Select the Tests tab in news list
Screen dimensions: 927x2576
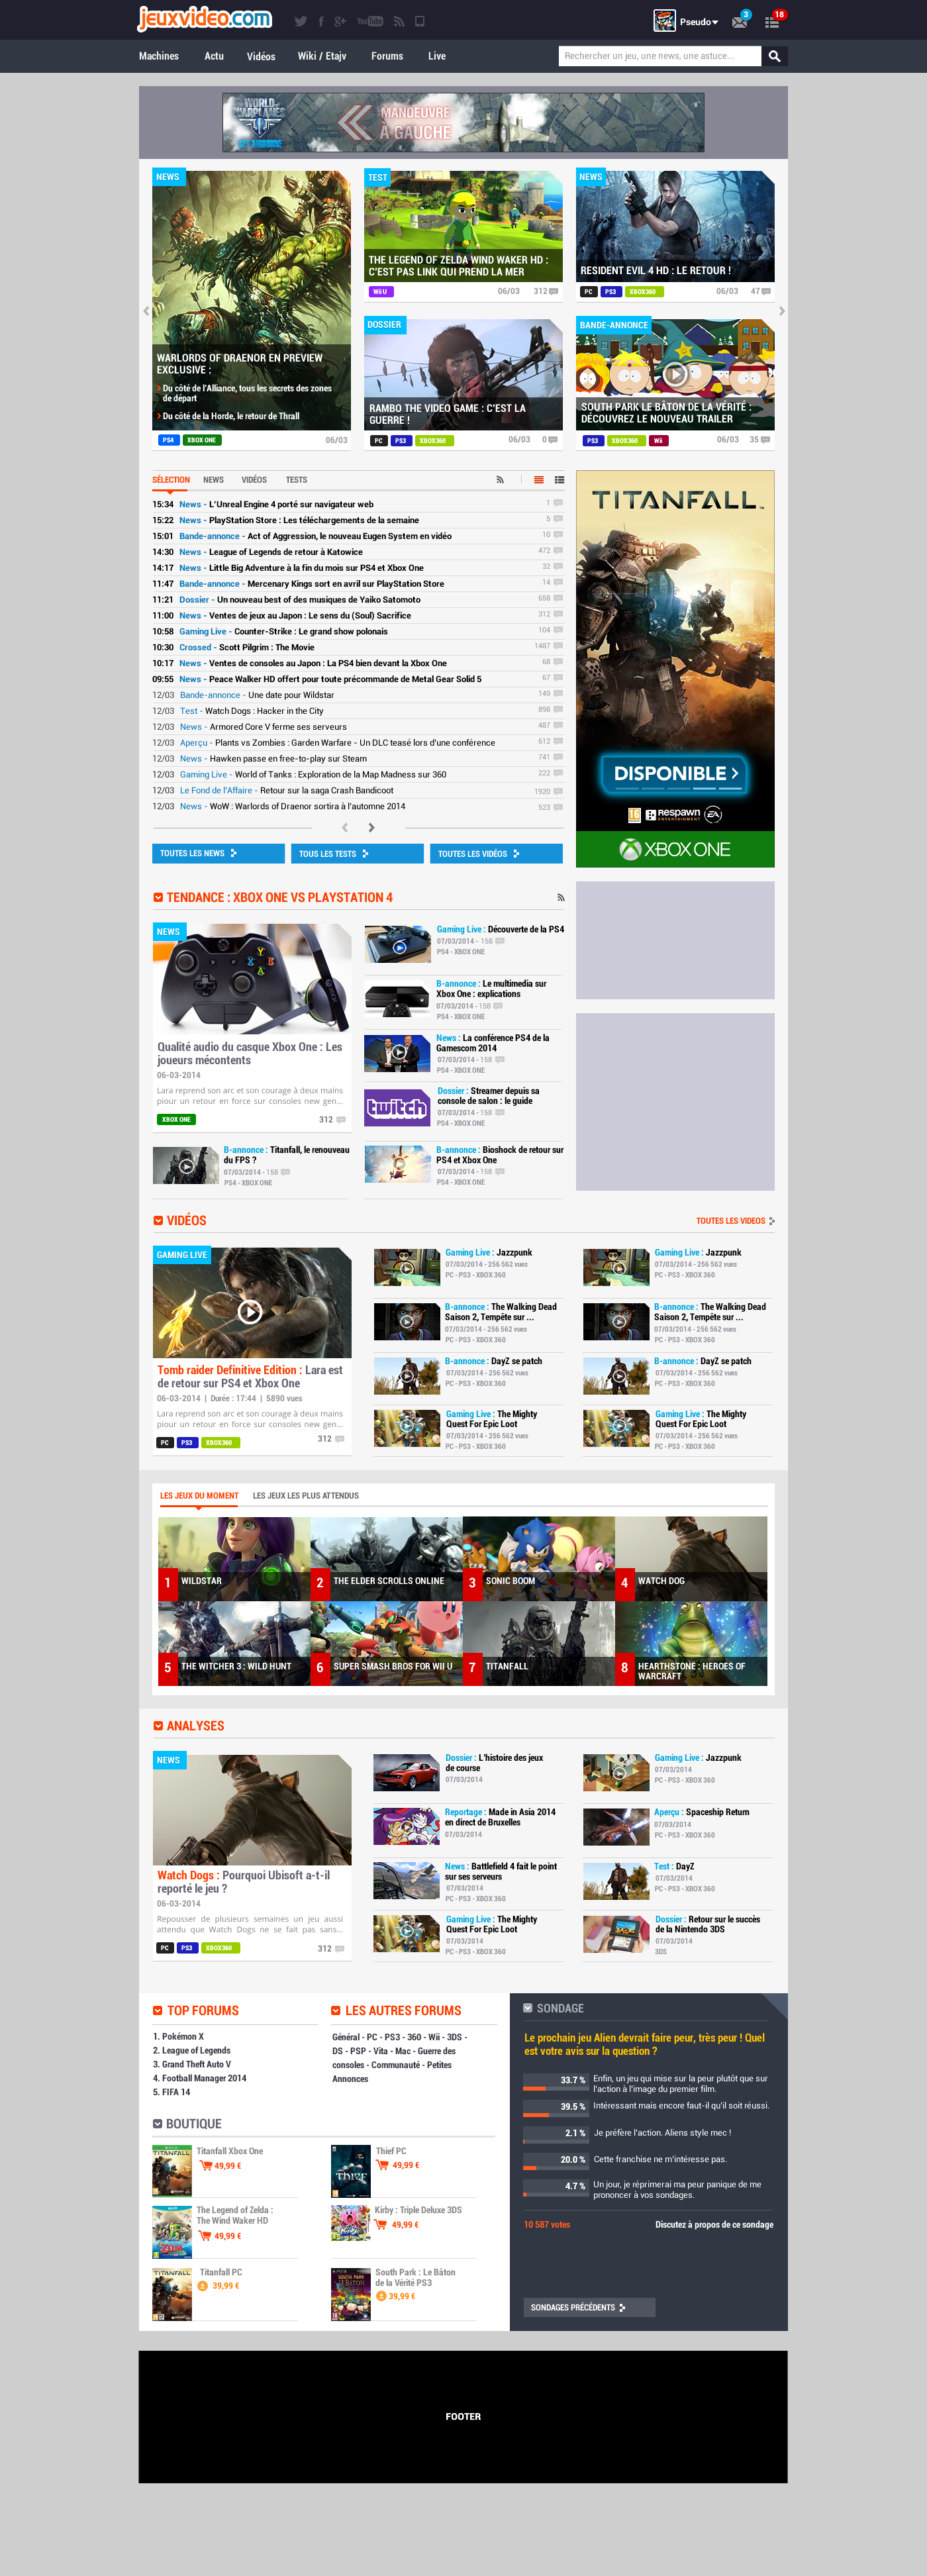(x=296, y=480)
